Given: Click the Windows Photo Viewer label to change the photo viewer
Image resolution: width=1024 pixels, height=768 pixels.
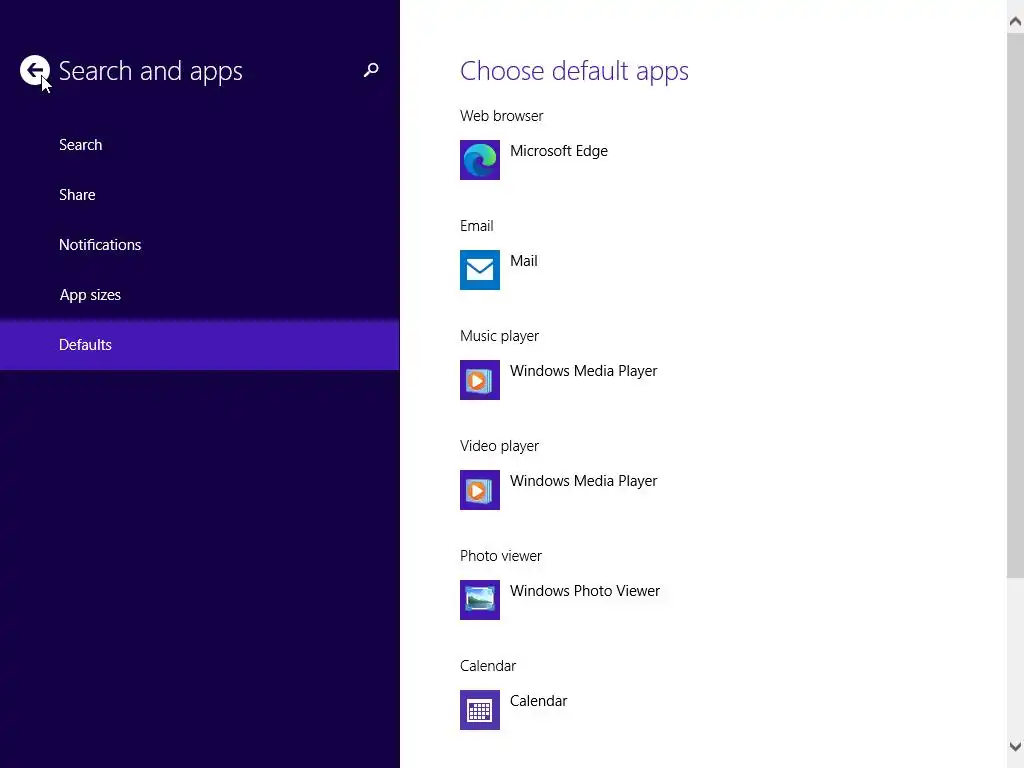Looking at the screenshot, I should (x=585, y=591).
